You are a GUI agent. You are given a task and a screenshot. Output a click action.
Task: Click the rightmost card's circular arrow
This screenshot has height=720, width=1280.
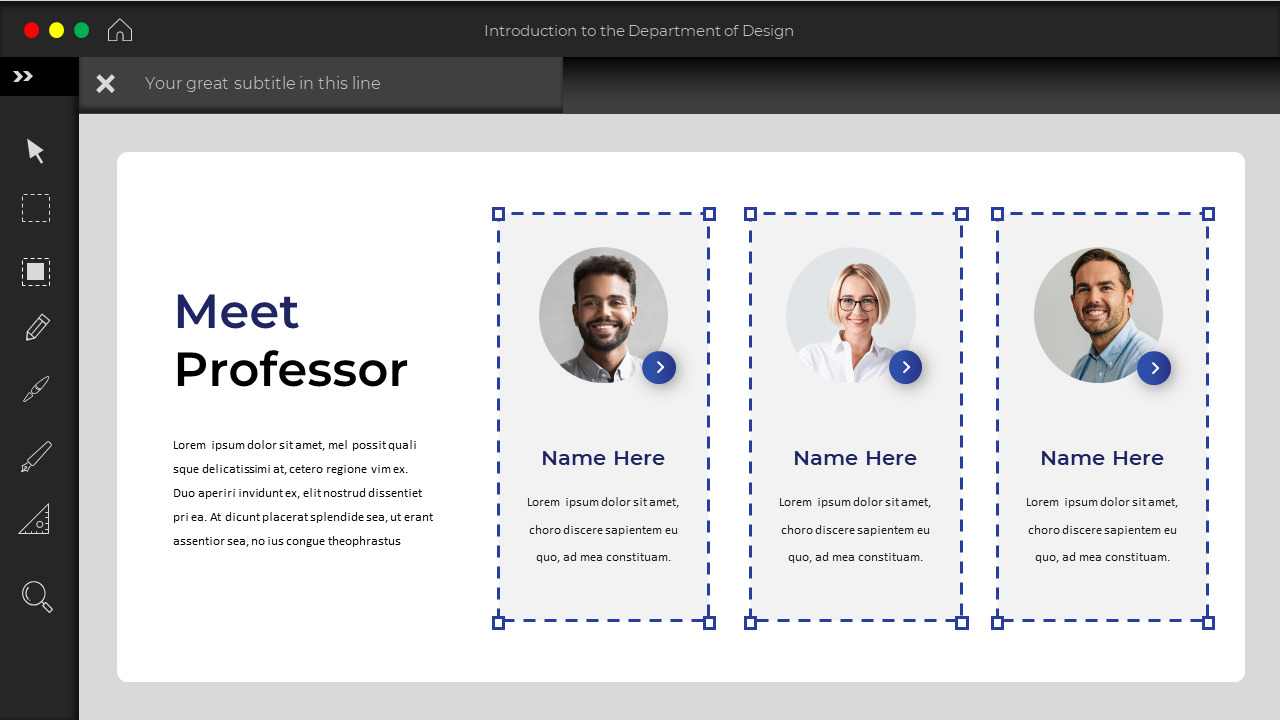(1153, 368)
